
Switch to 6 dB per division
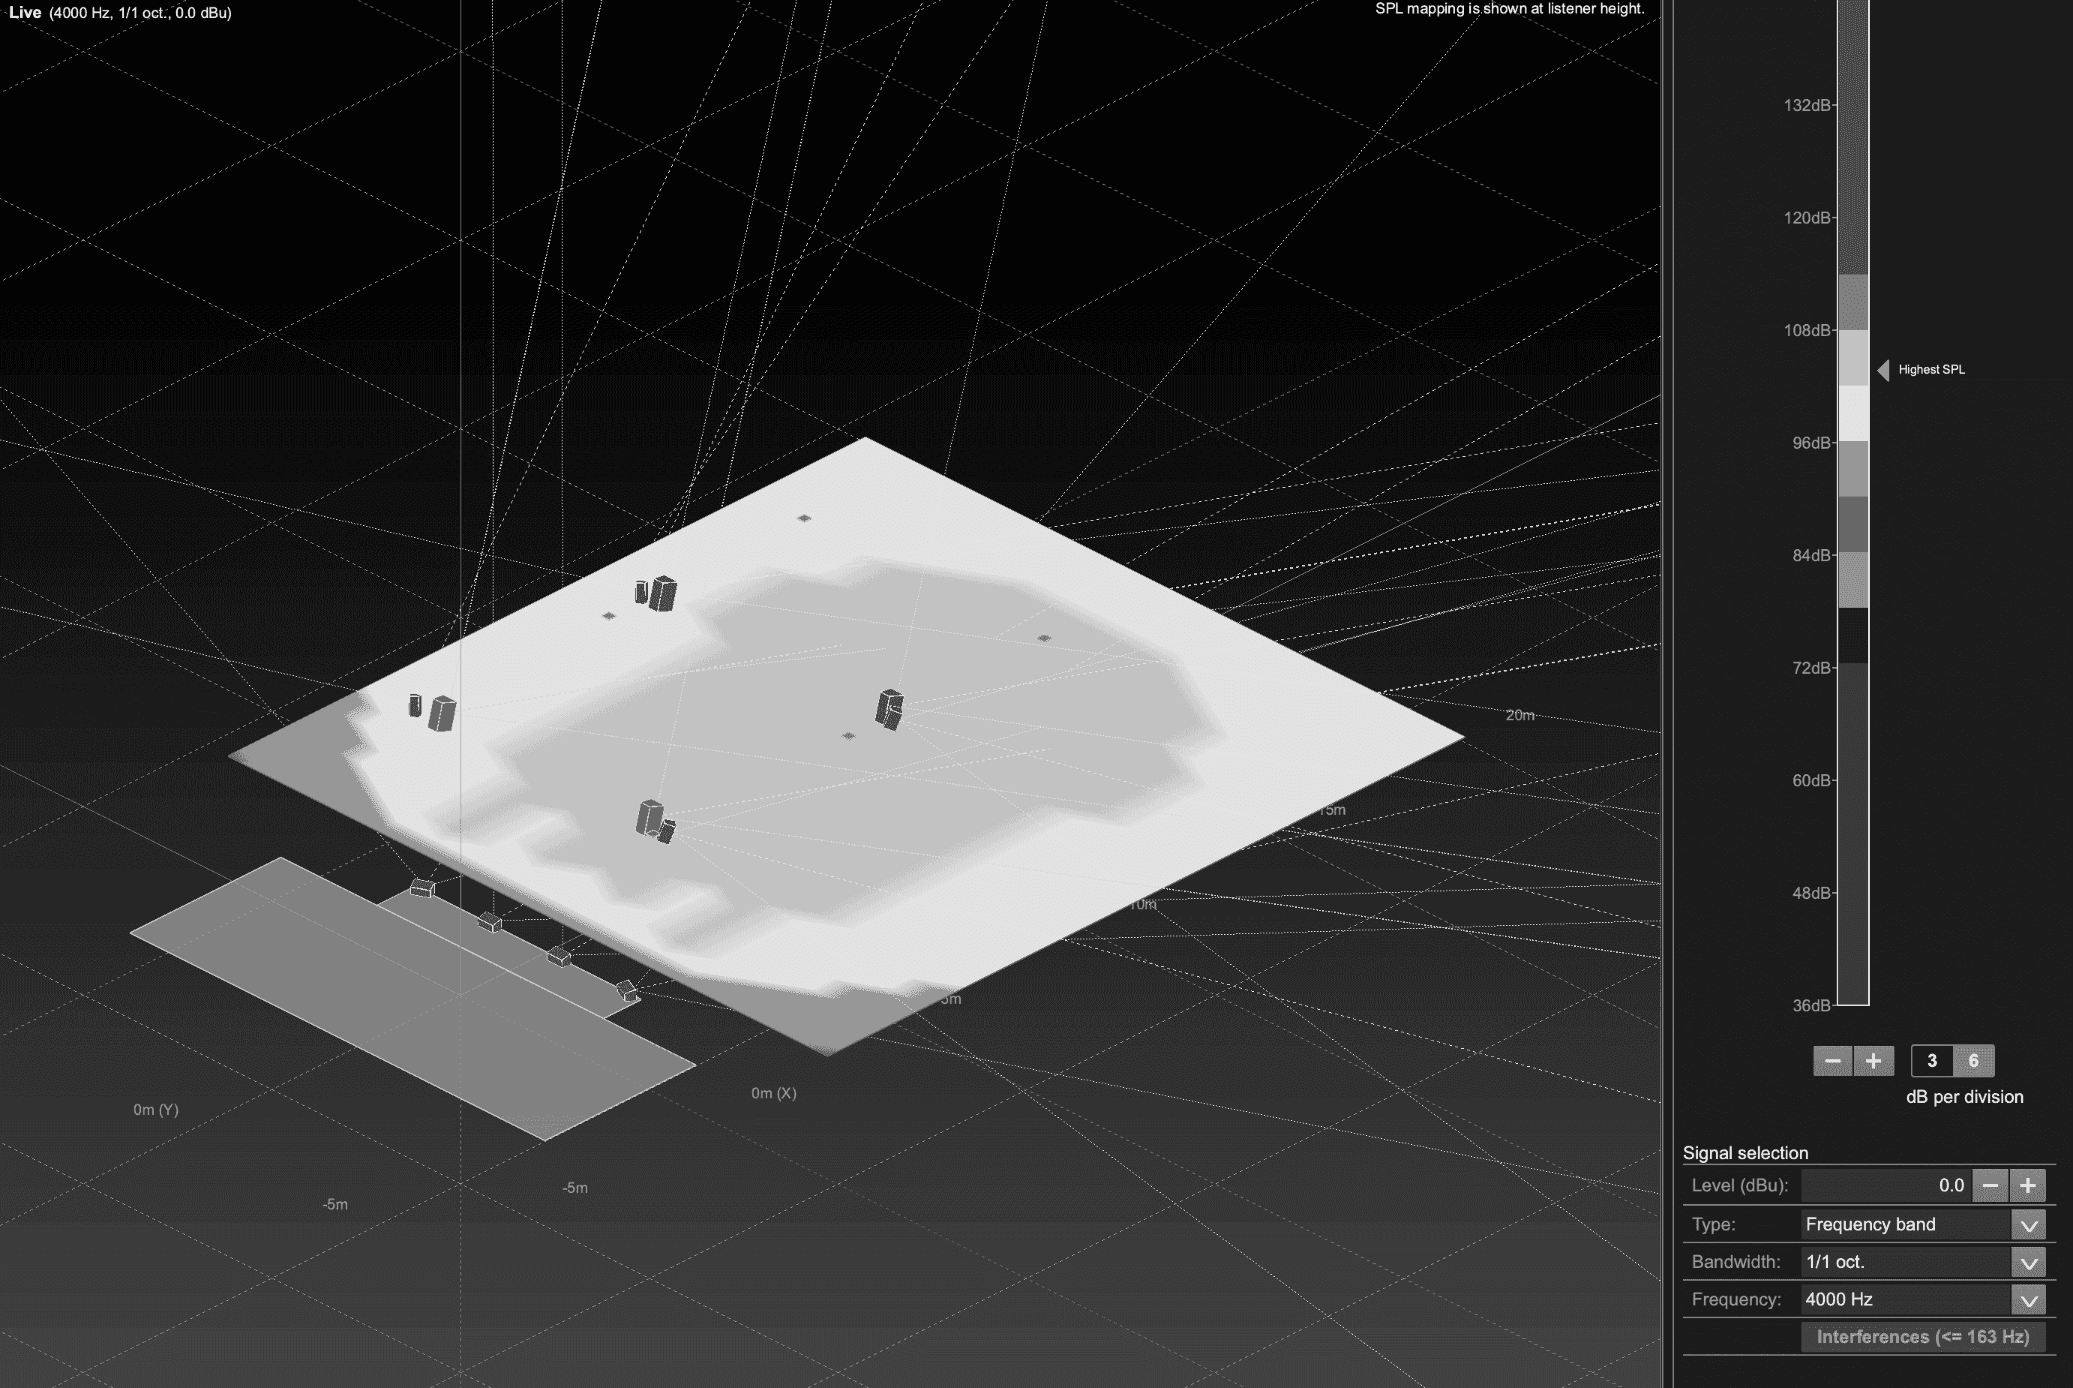click(1973, 1061)
